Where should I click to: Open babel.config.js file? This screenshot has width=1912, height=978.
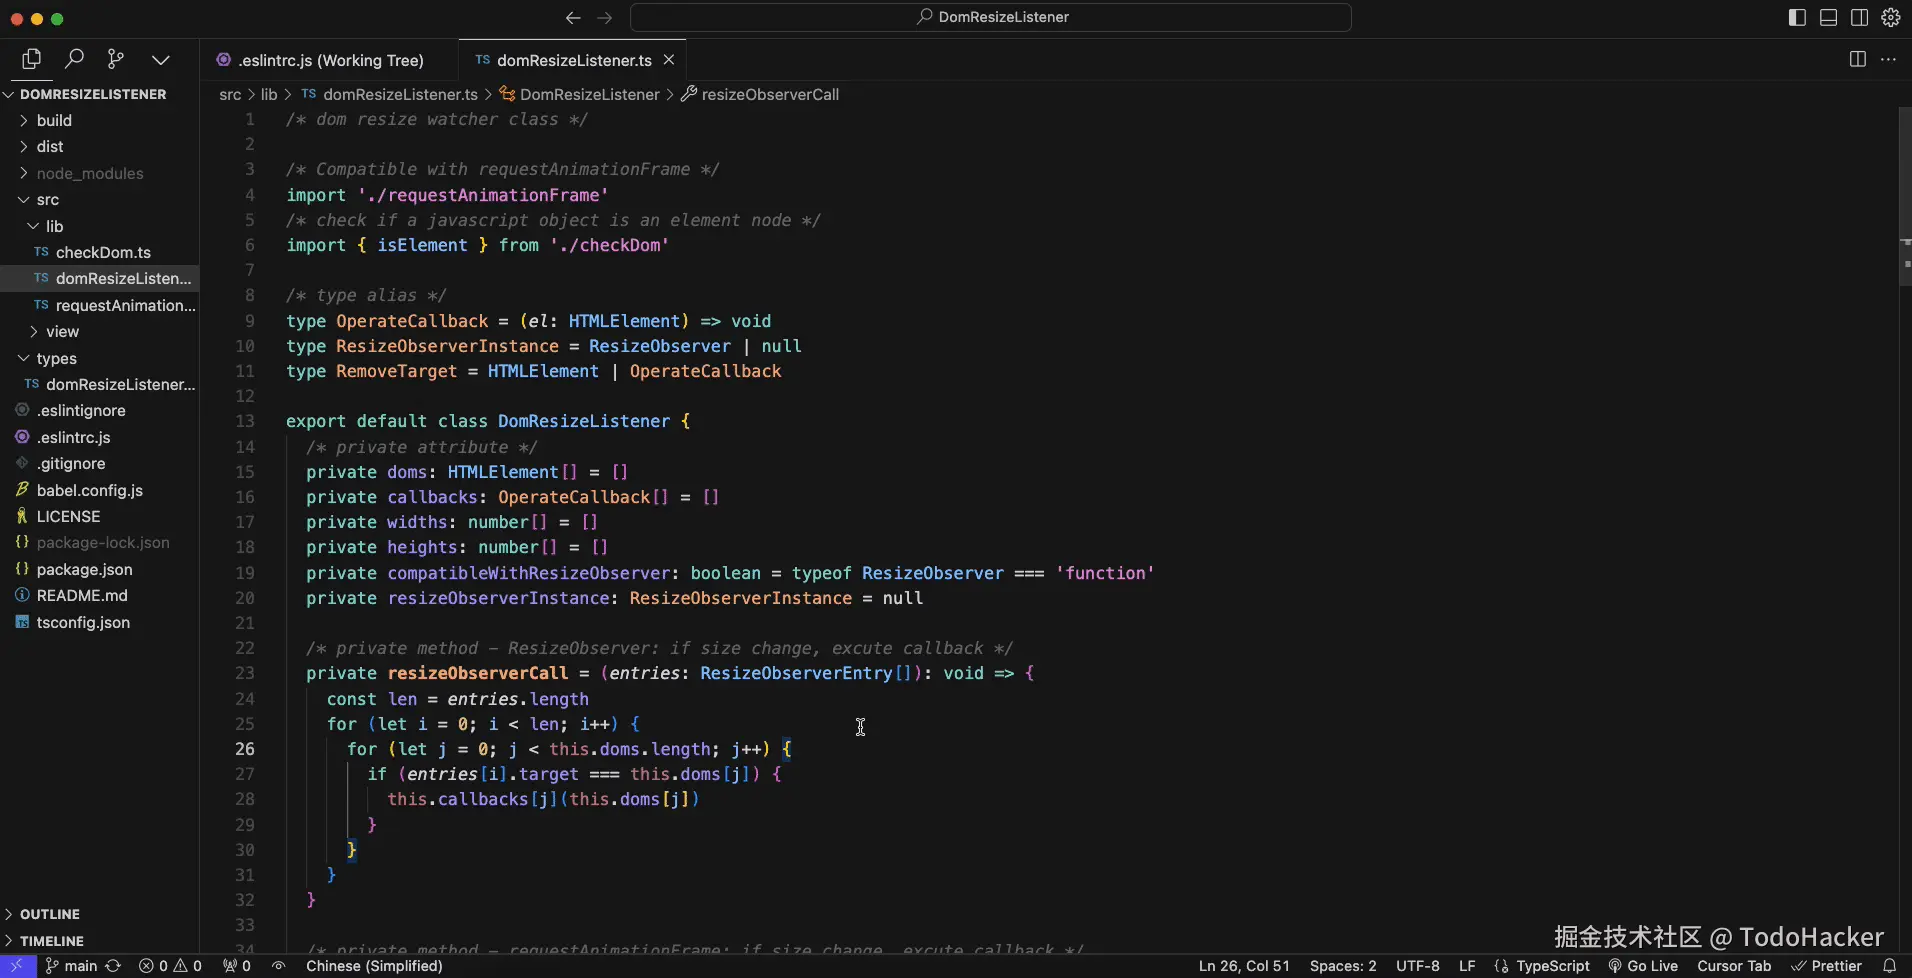99,491
